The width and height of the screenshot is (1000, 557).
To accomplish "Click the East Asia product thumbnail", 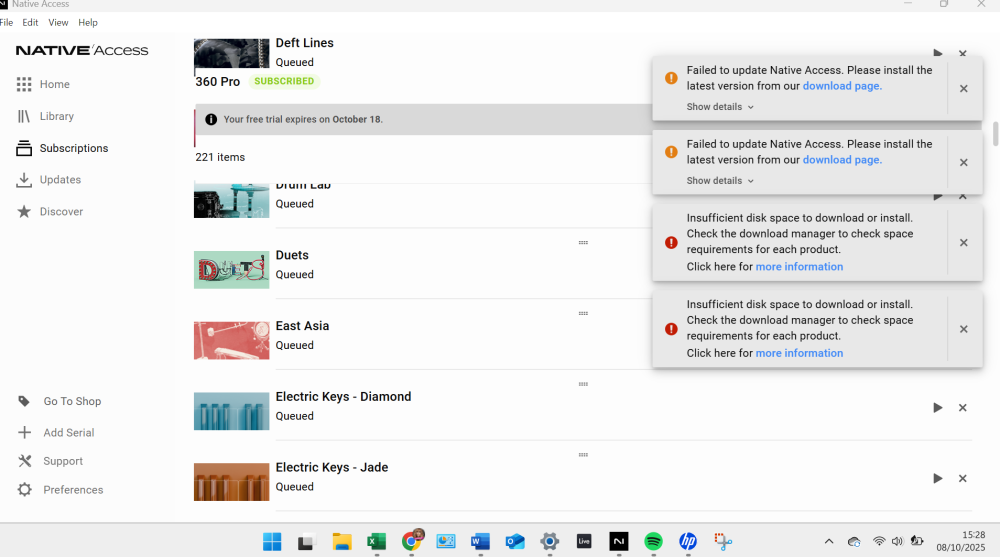I will pyautogui.click(x=232, y=341).
